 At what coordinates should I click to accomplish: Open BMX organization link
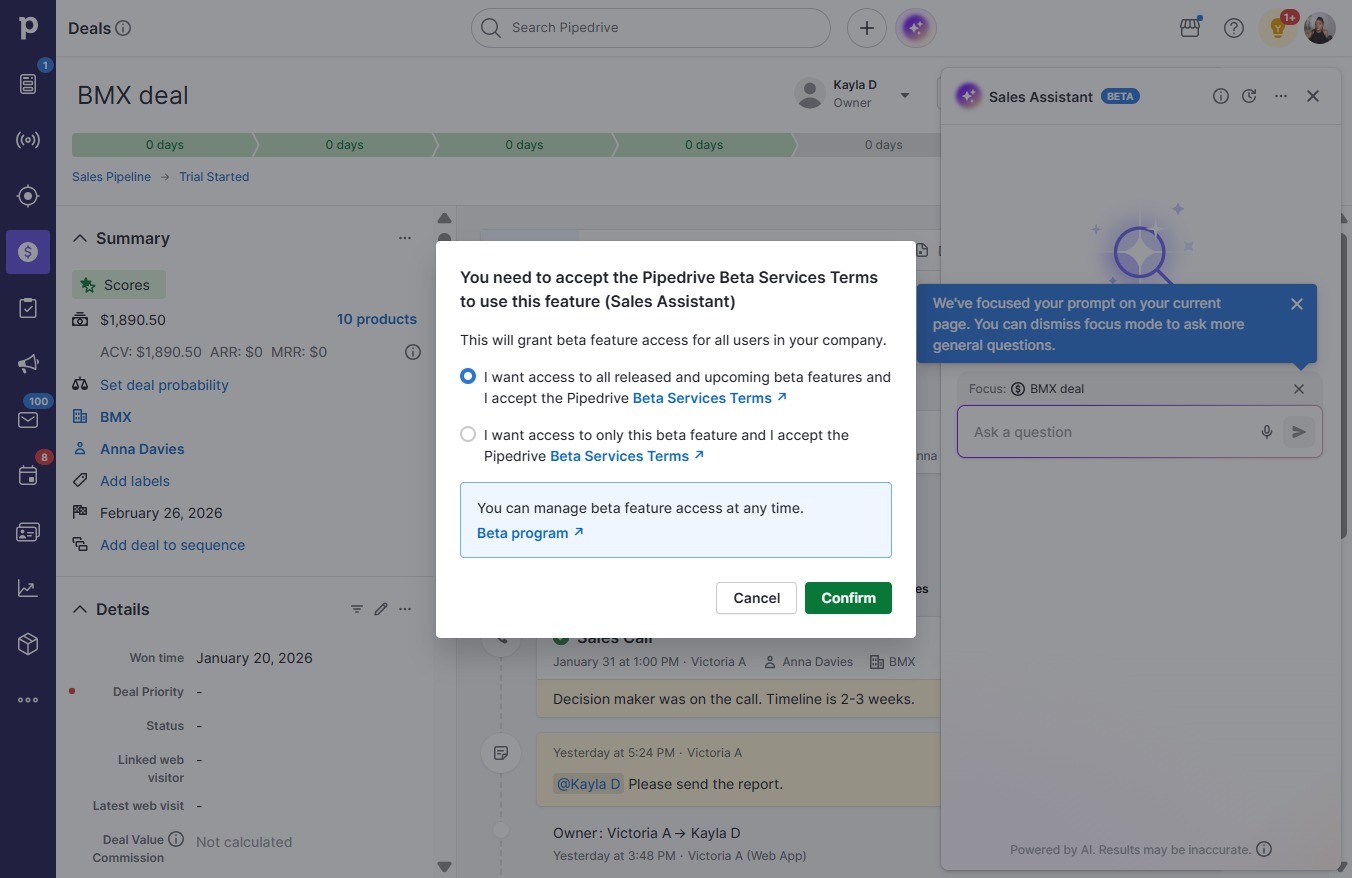point(116,417)
